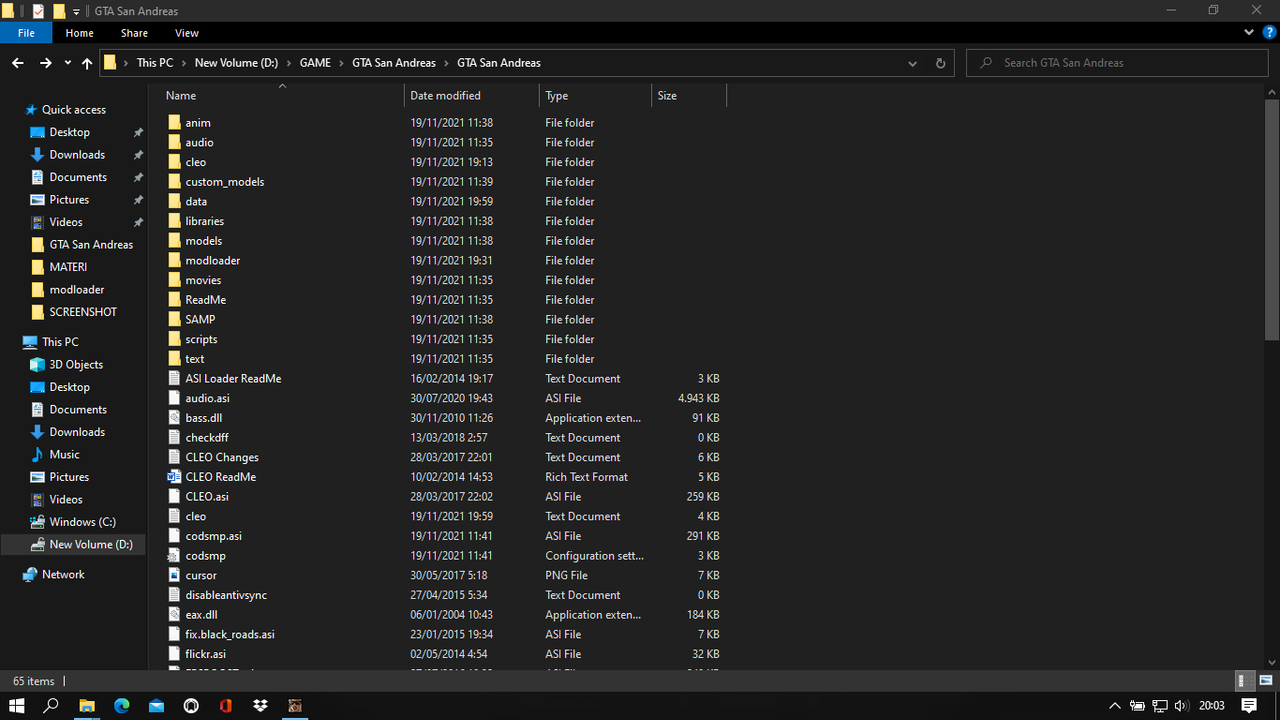1280x720 pixels.
Task: Open the volume control in tray
Action: pos(1182,706)
